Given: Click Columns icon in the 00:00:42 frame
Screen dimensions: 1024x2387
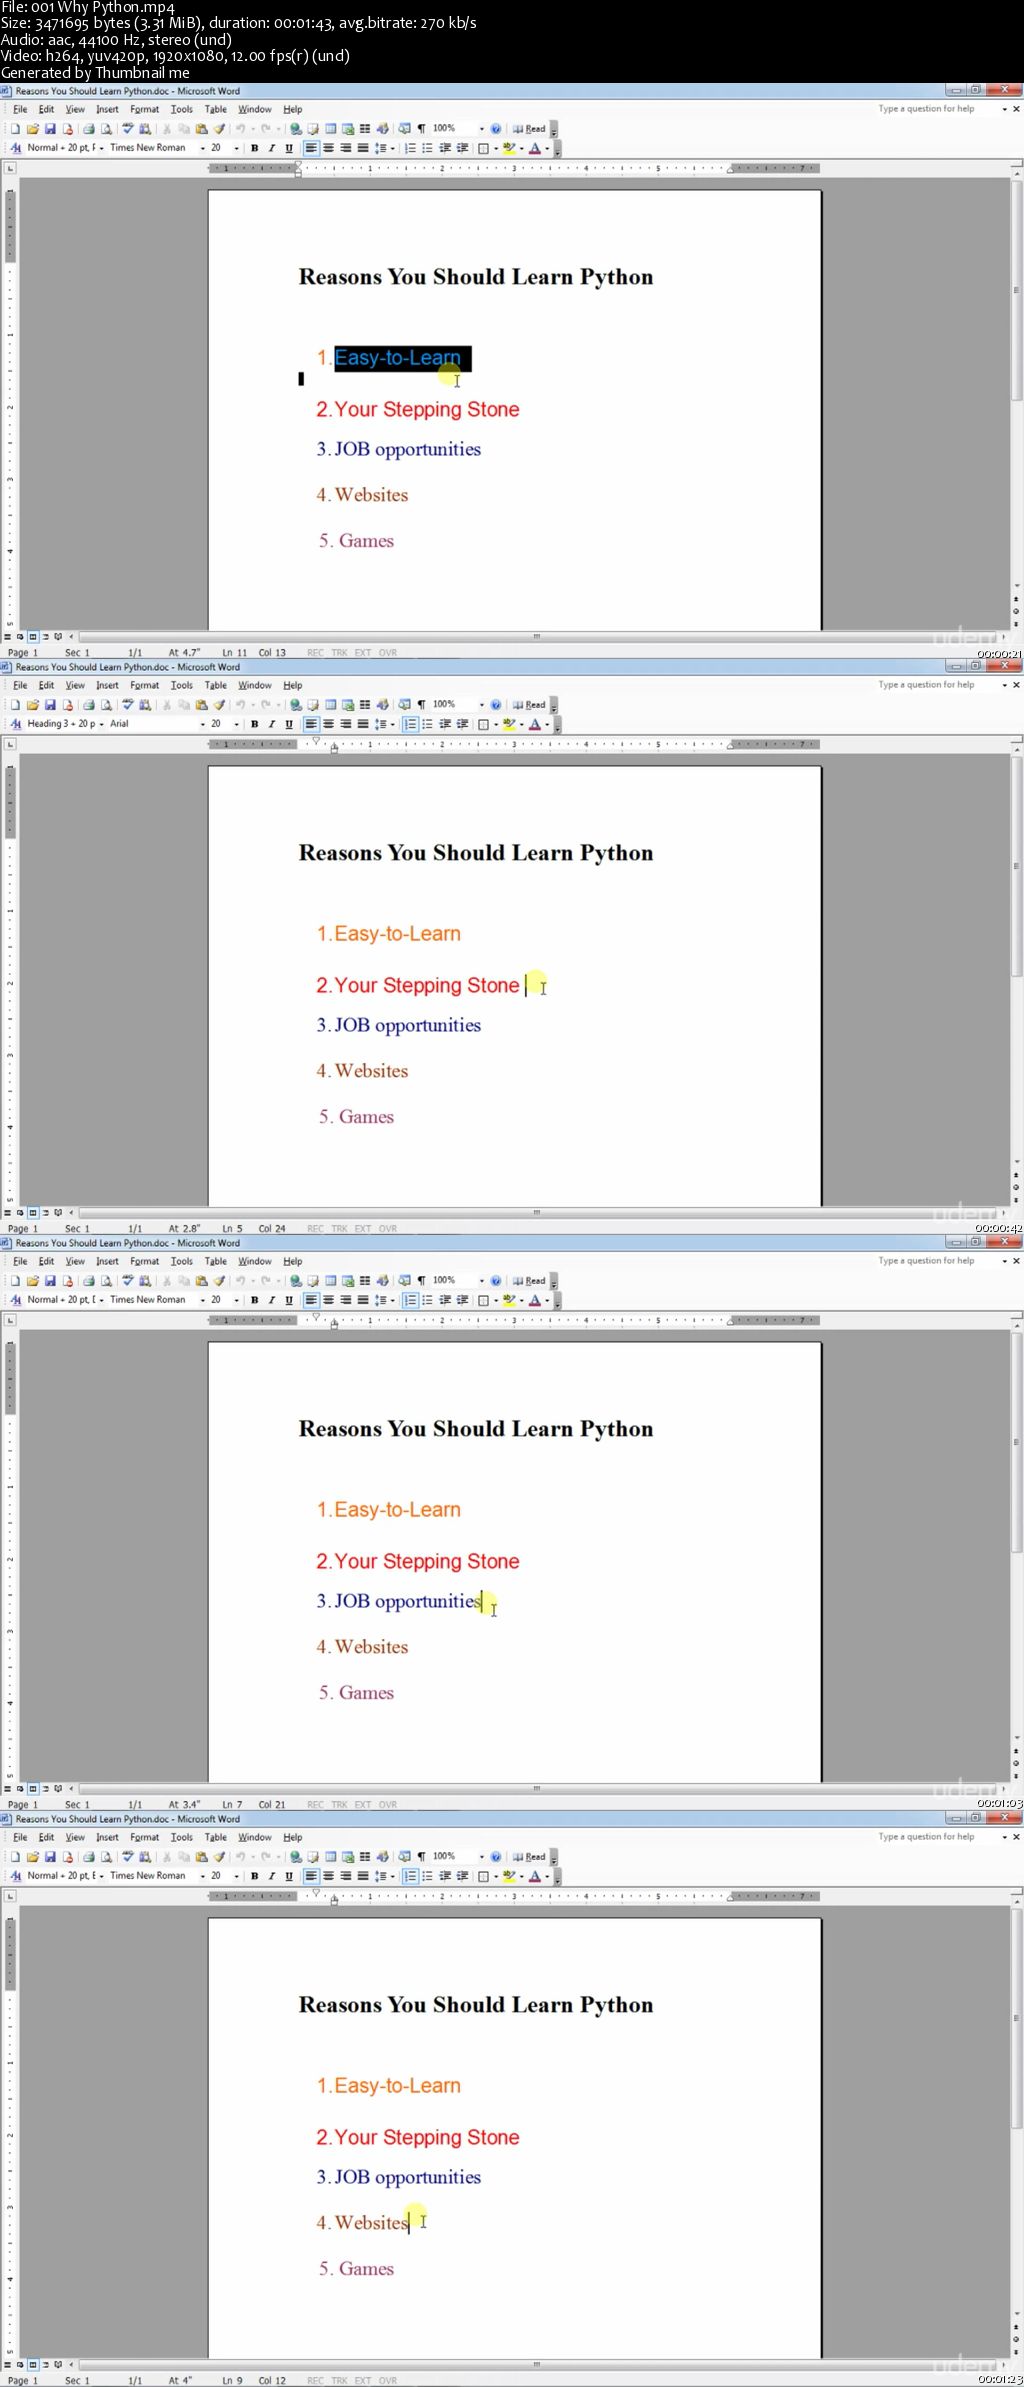Looking at the screenshot, I should coord(365,704).
